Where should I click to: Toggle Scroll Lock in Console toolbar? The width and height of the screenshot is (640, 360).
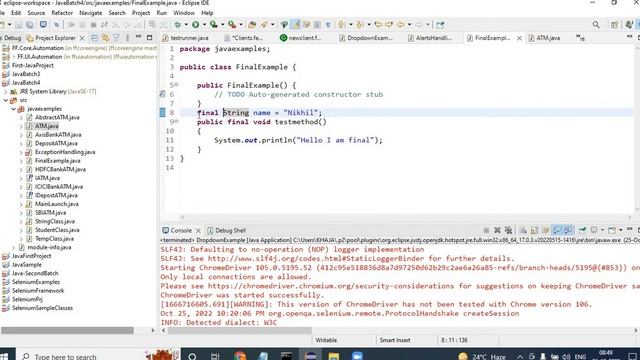(534, 230)
